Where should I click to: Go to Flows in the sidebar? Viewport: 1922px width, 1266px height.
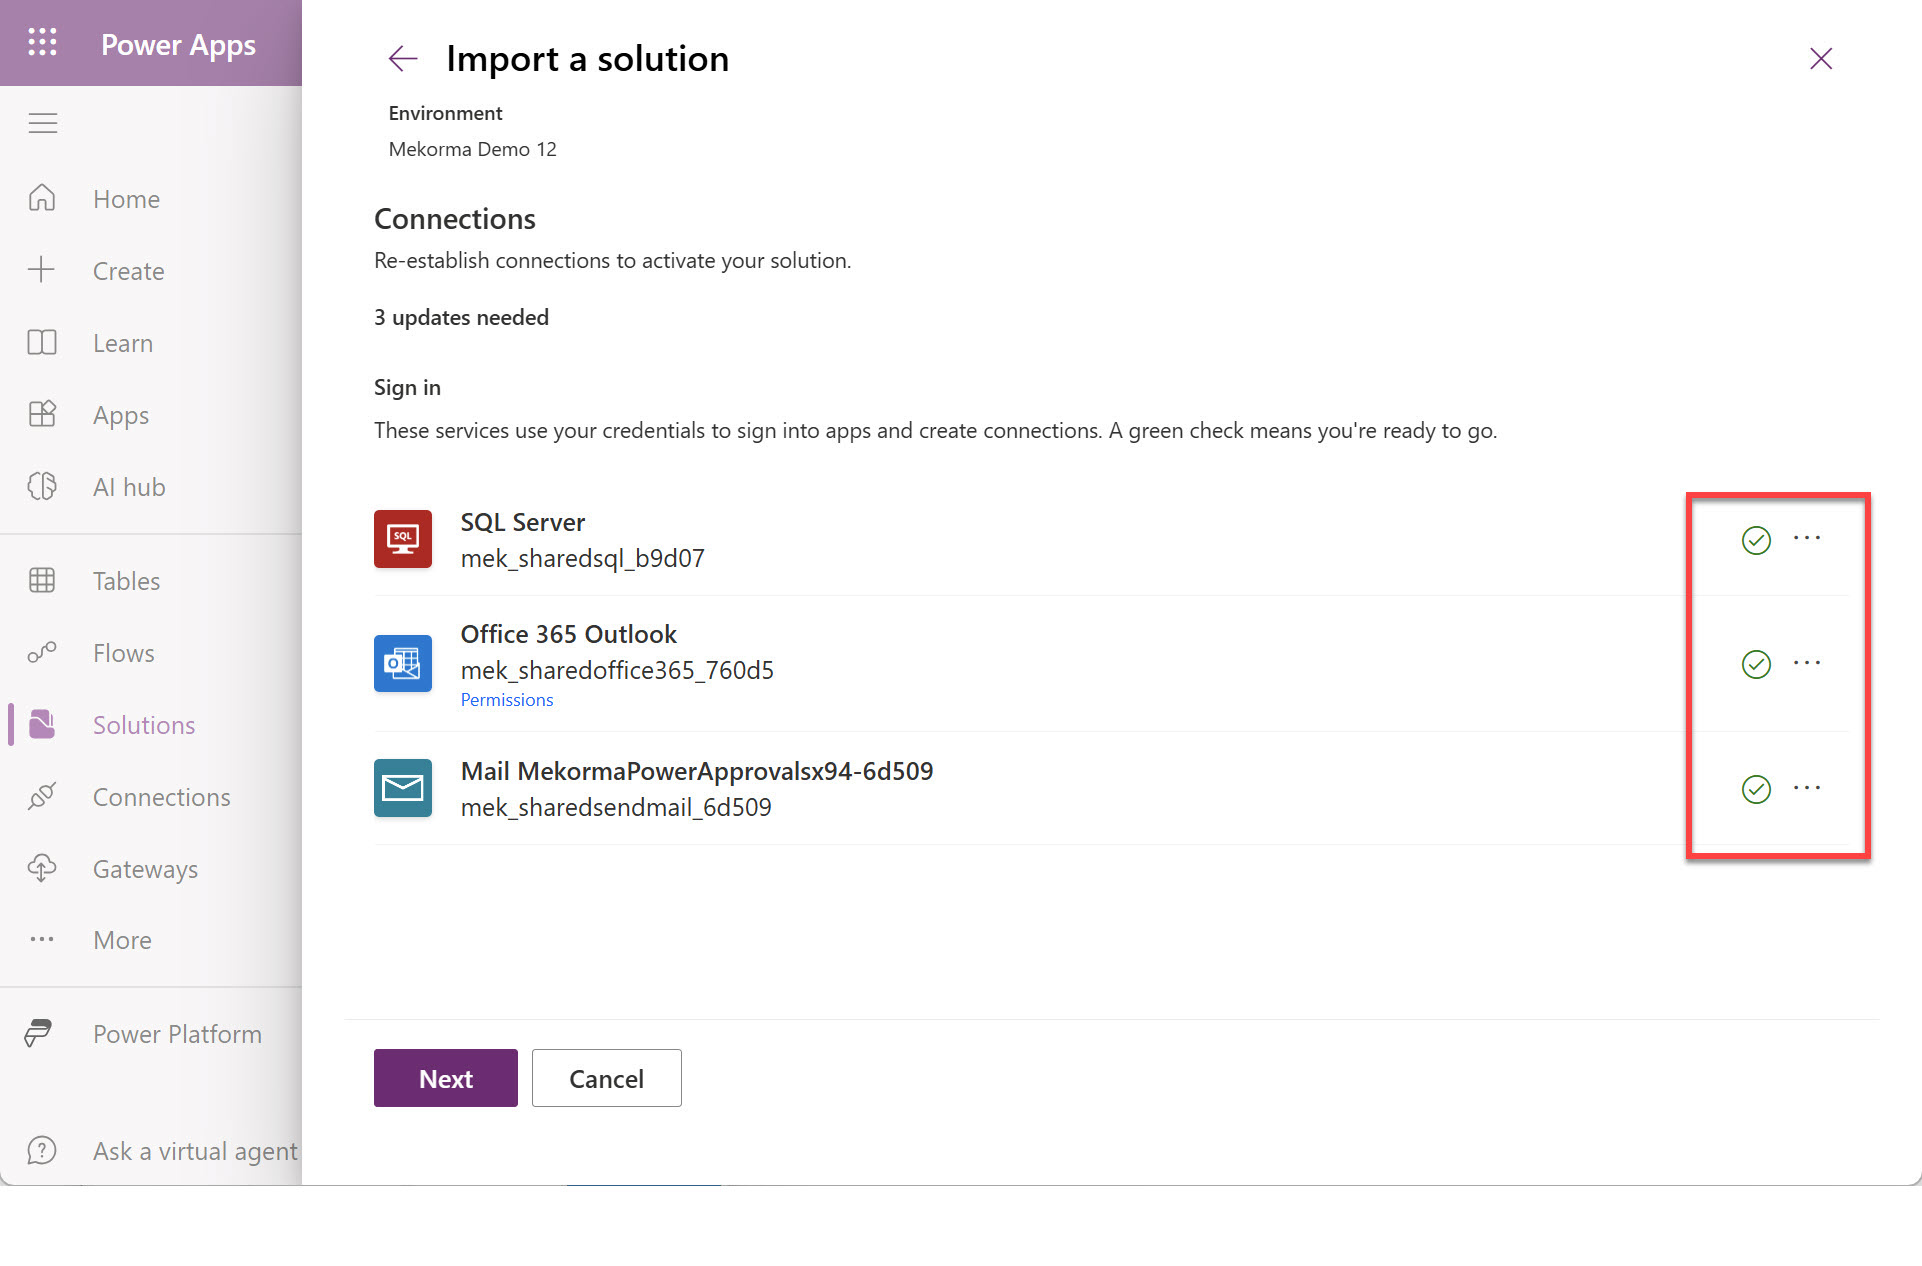123,653
